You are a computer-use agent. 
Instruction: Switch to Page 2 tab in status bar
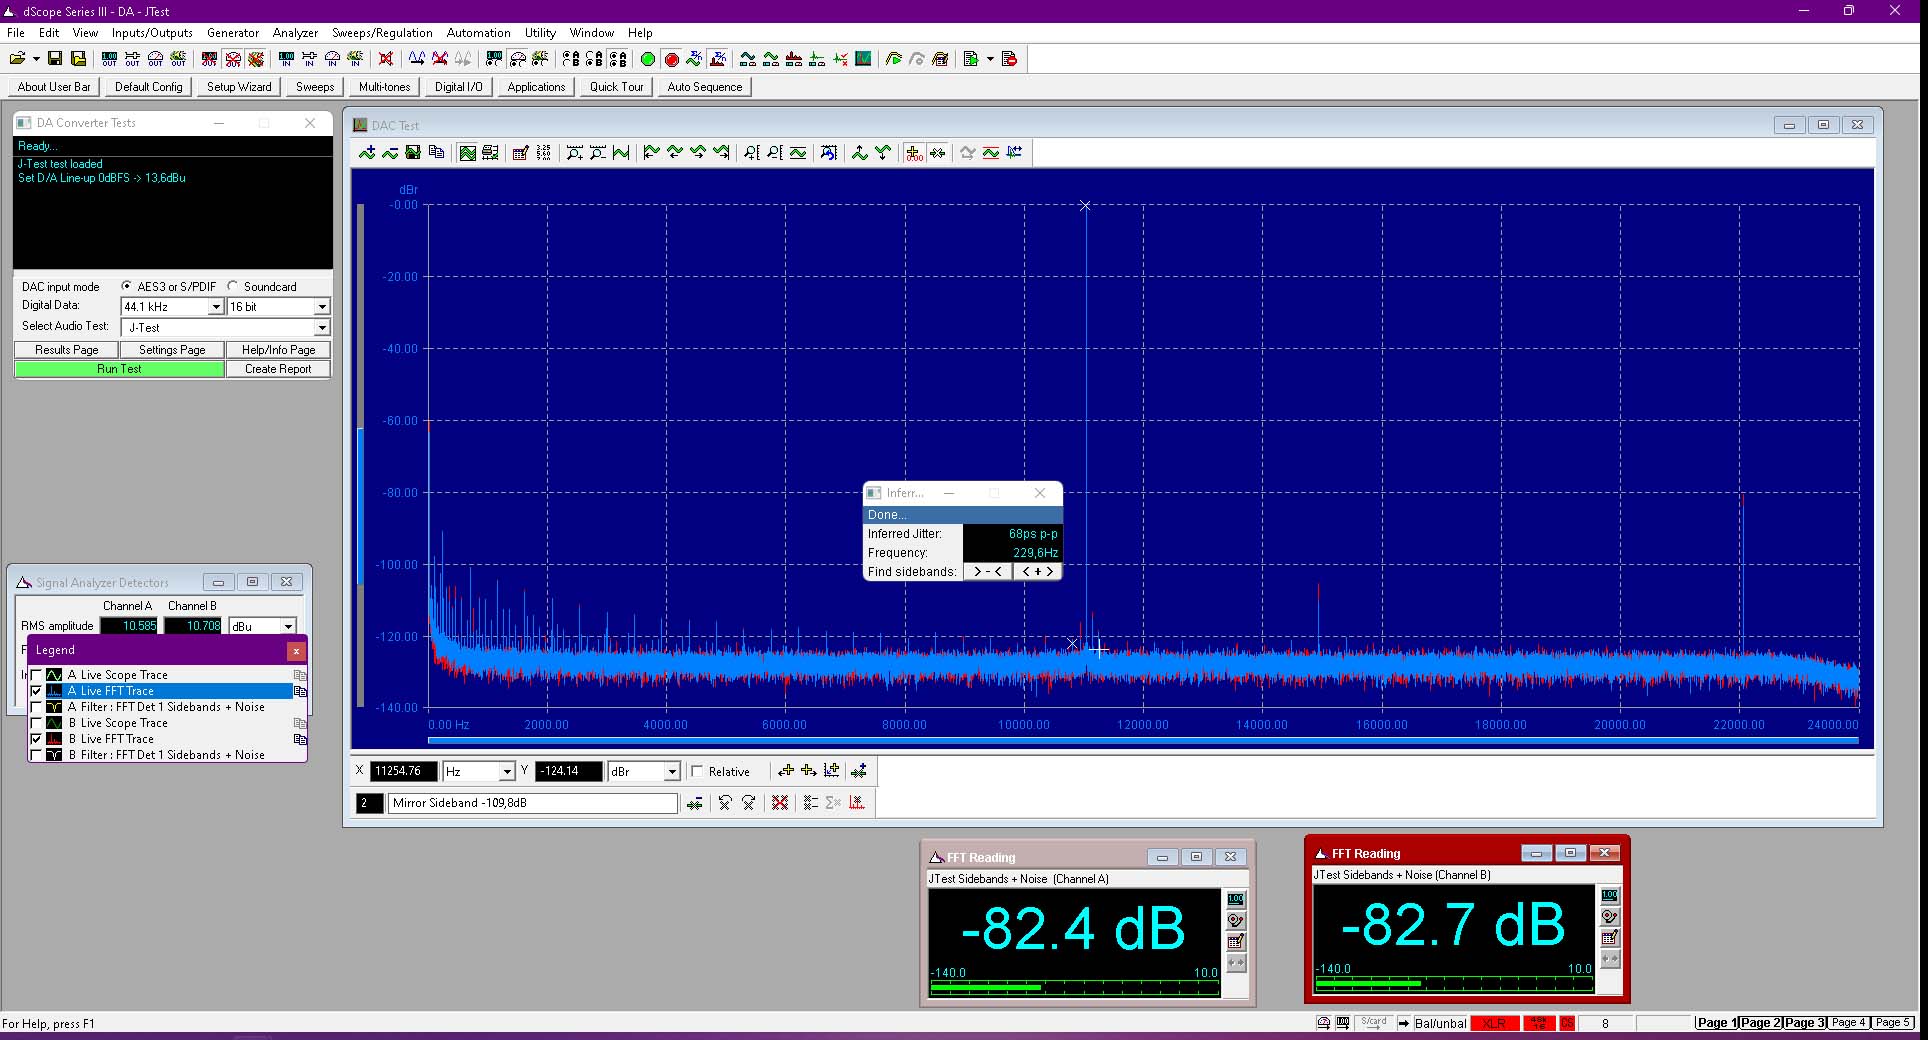[1760, 1023]
